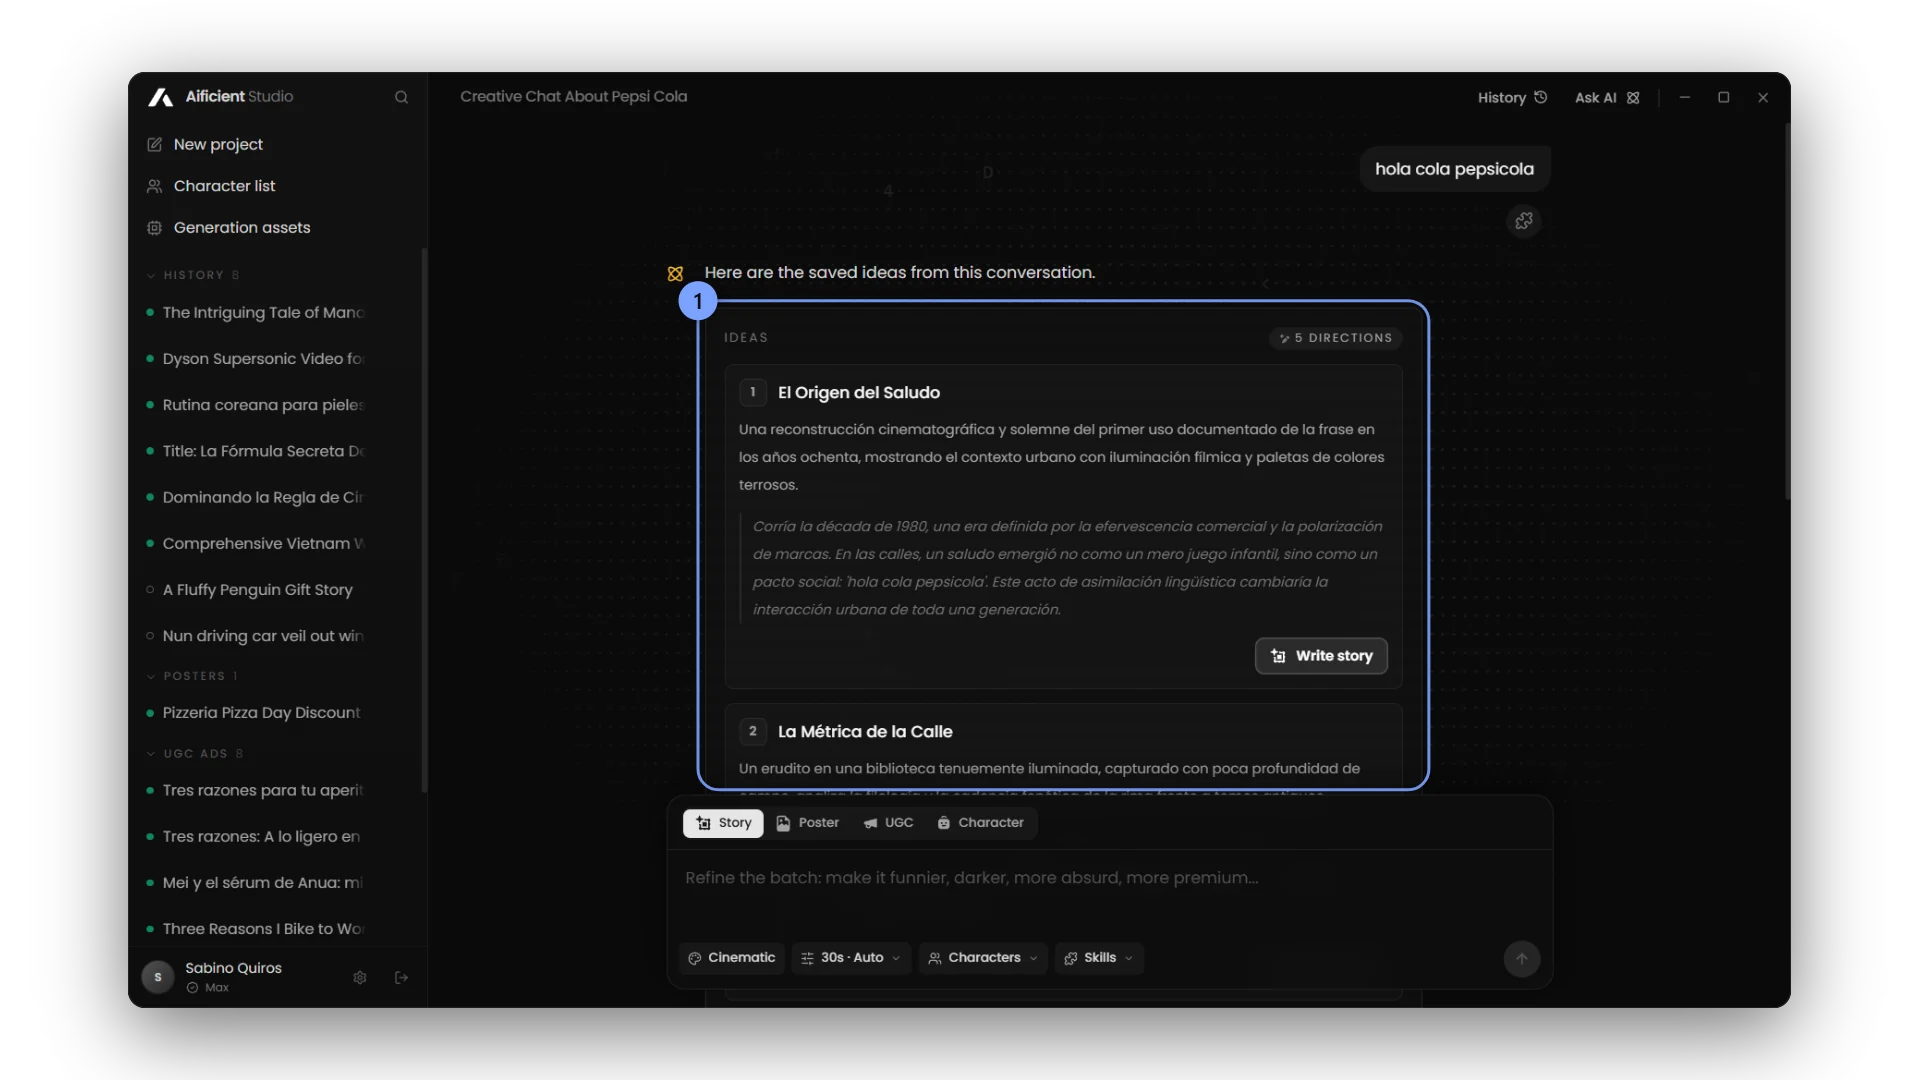The height and width of the screenshot is (1080, 1920).
Task: Click the New project pencil icon
Action: pyautogui.click(x=154, y=144)
